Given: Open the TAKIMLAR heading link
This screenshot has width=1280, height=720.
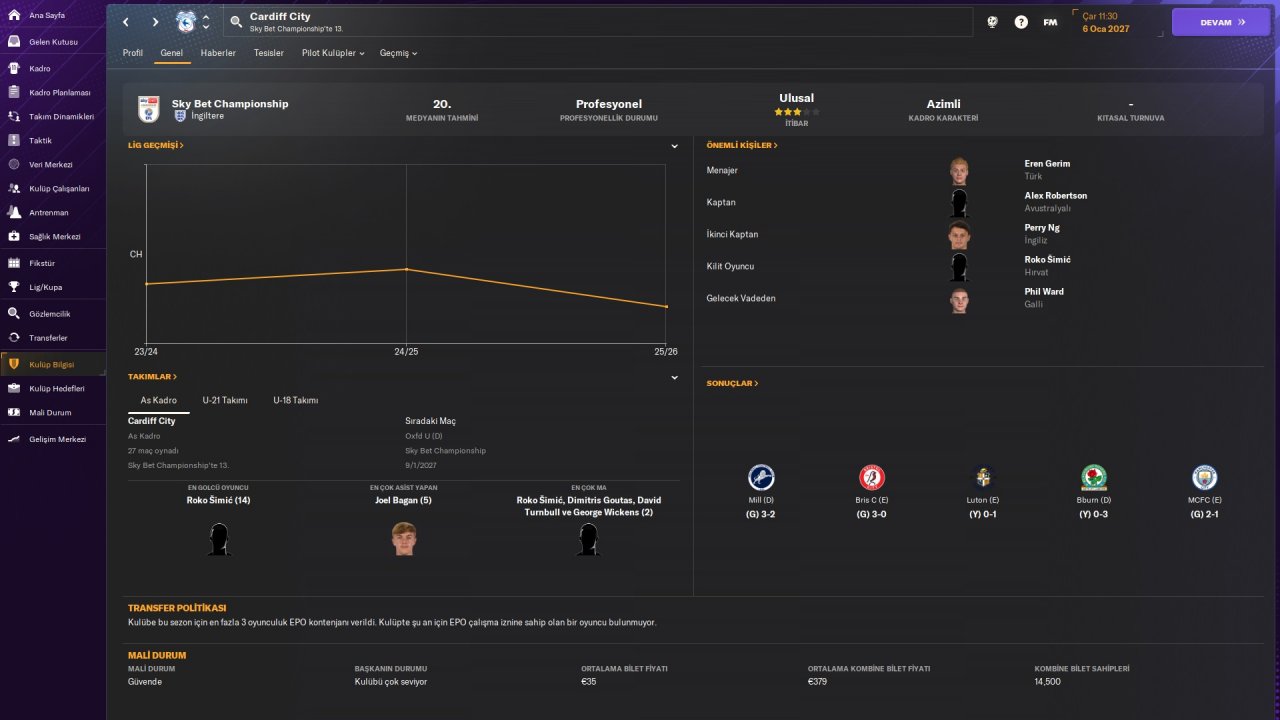Looking at the screenshot, I should pos(152,376).
